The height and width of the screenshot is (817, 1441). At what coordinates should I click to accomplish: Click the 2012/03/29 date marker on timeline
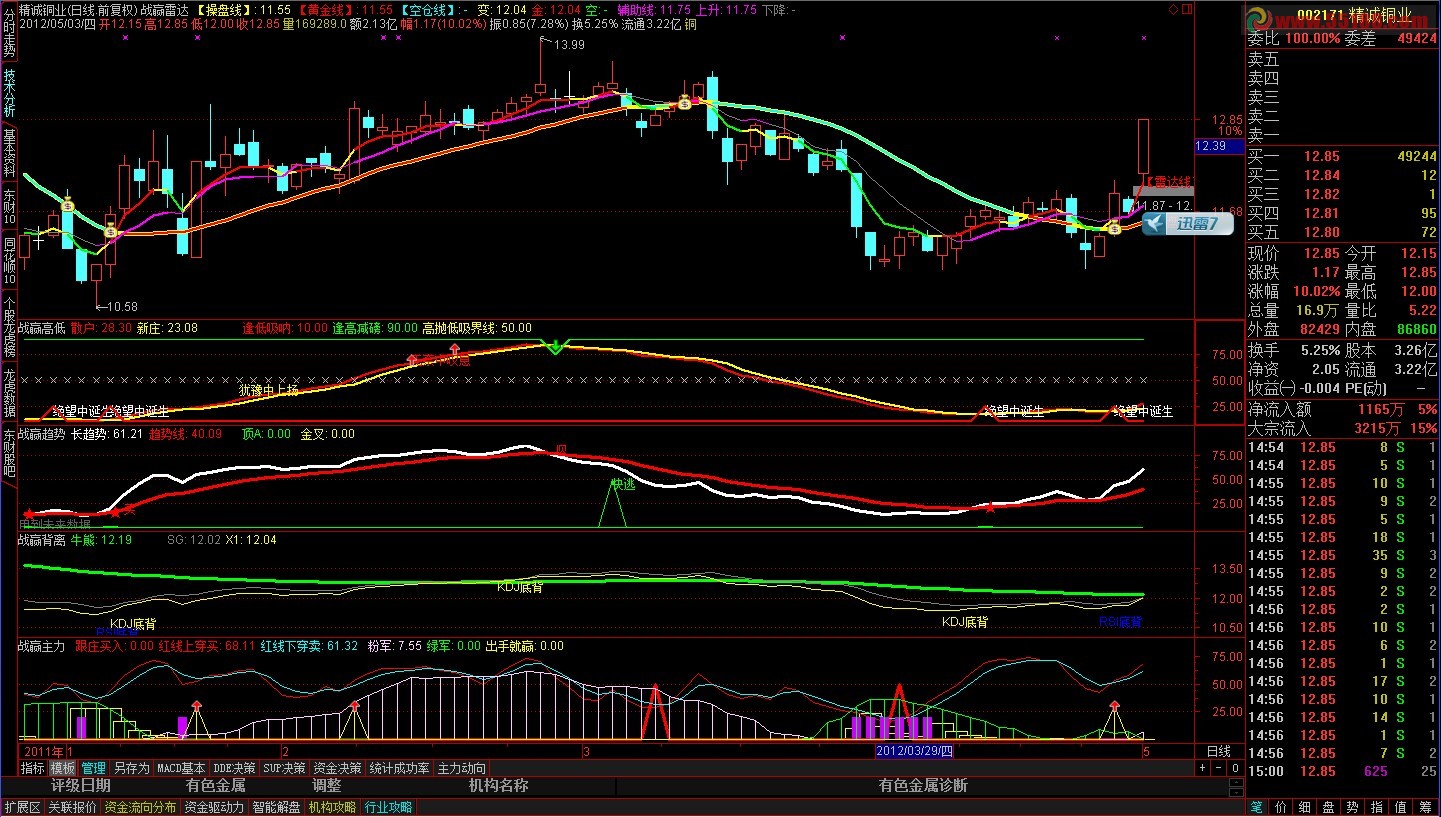click(x=914, y=751)
